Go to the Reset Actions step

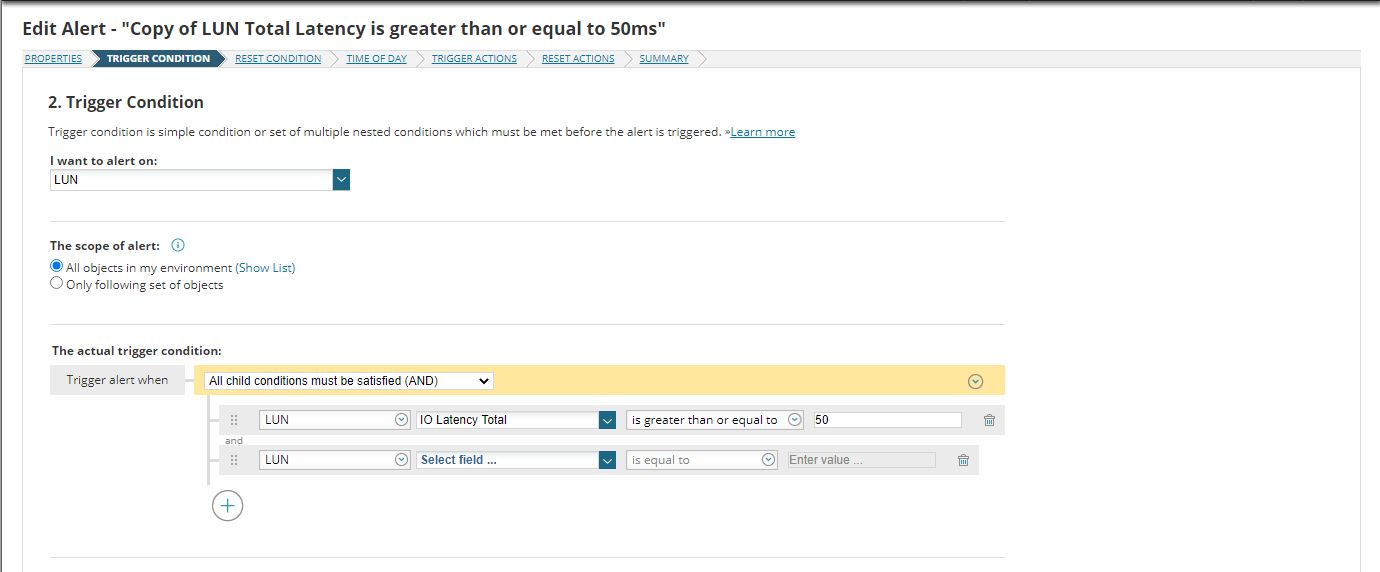pyautogui.click(x=578, y=59)
